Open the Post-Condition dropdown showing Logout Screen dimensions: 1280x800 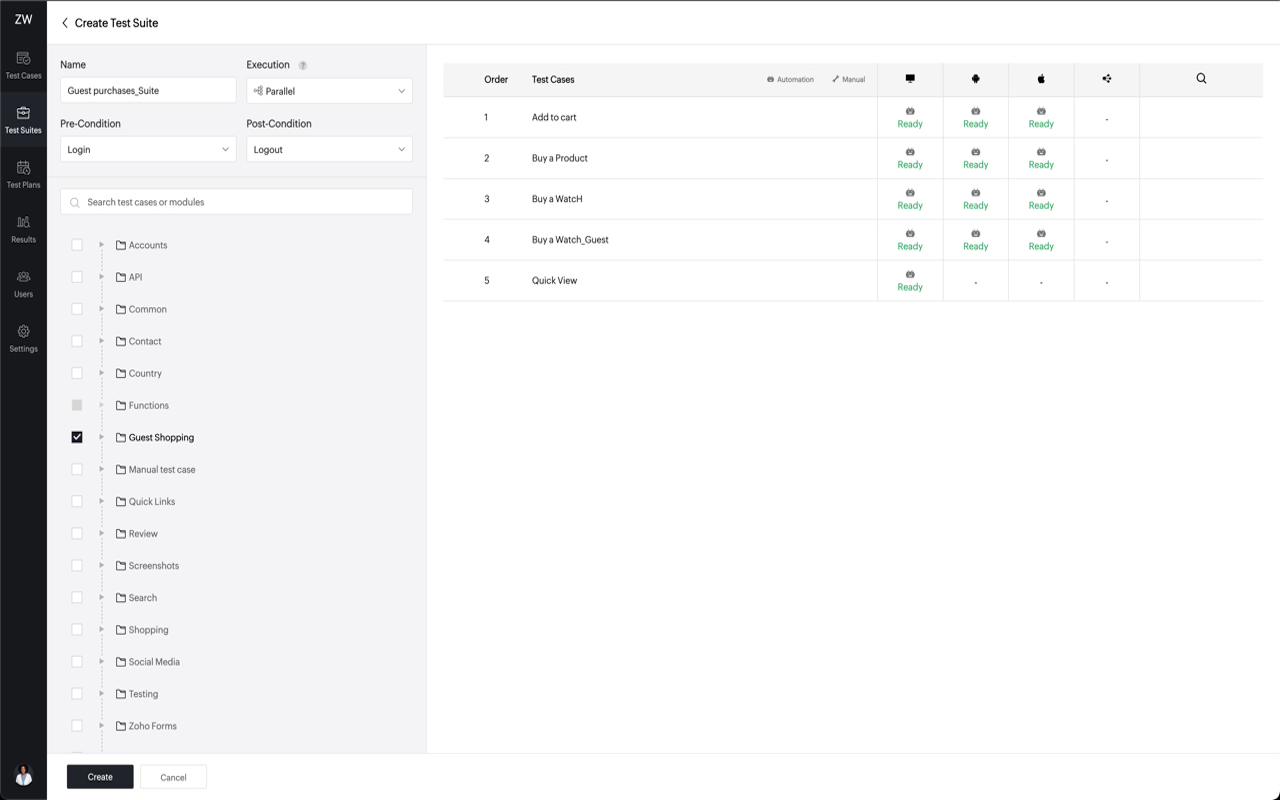tap(329, 148)
